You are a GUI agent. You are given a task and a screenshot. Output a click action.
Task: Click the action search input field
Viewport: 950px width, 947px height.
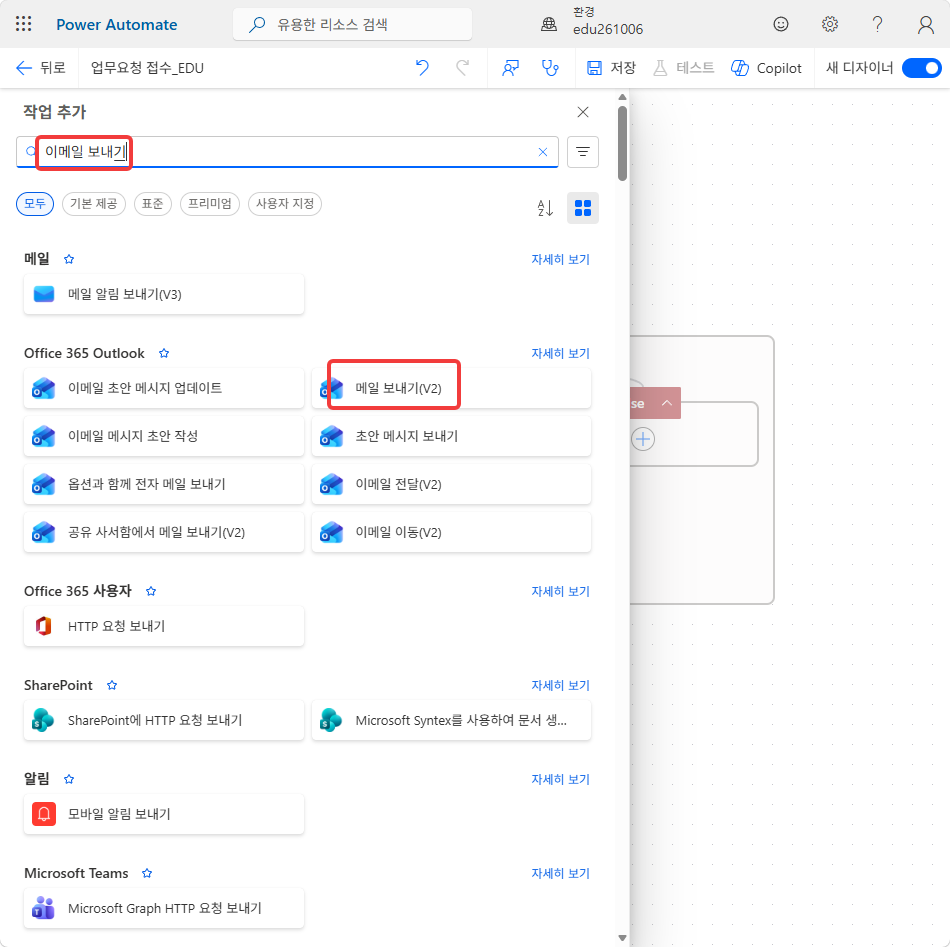click(x=287, y=151)
